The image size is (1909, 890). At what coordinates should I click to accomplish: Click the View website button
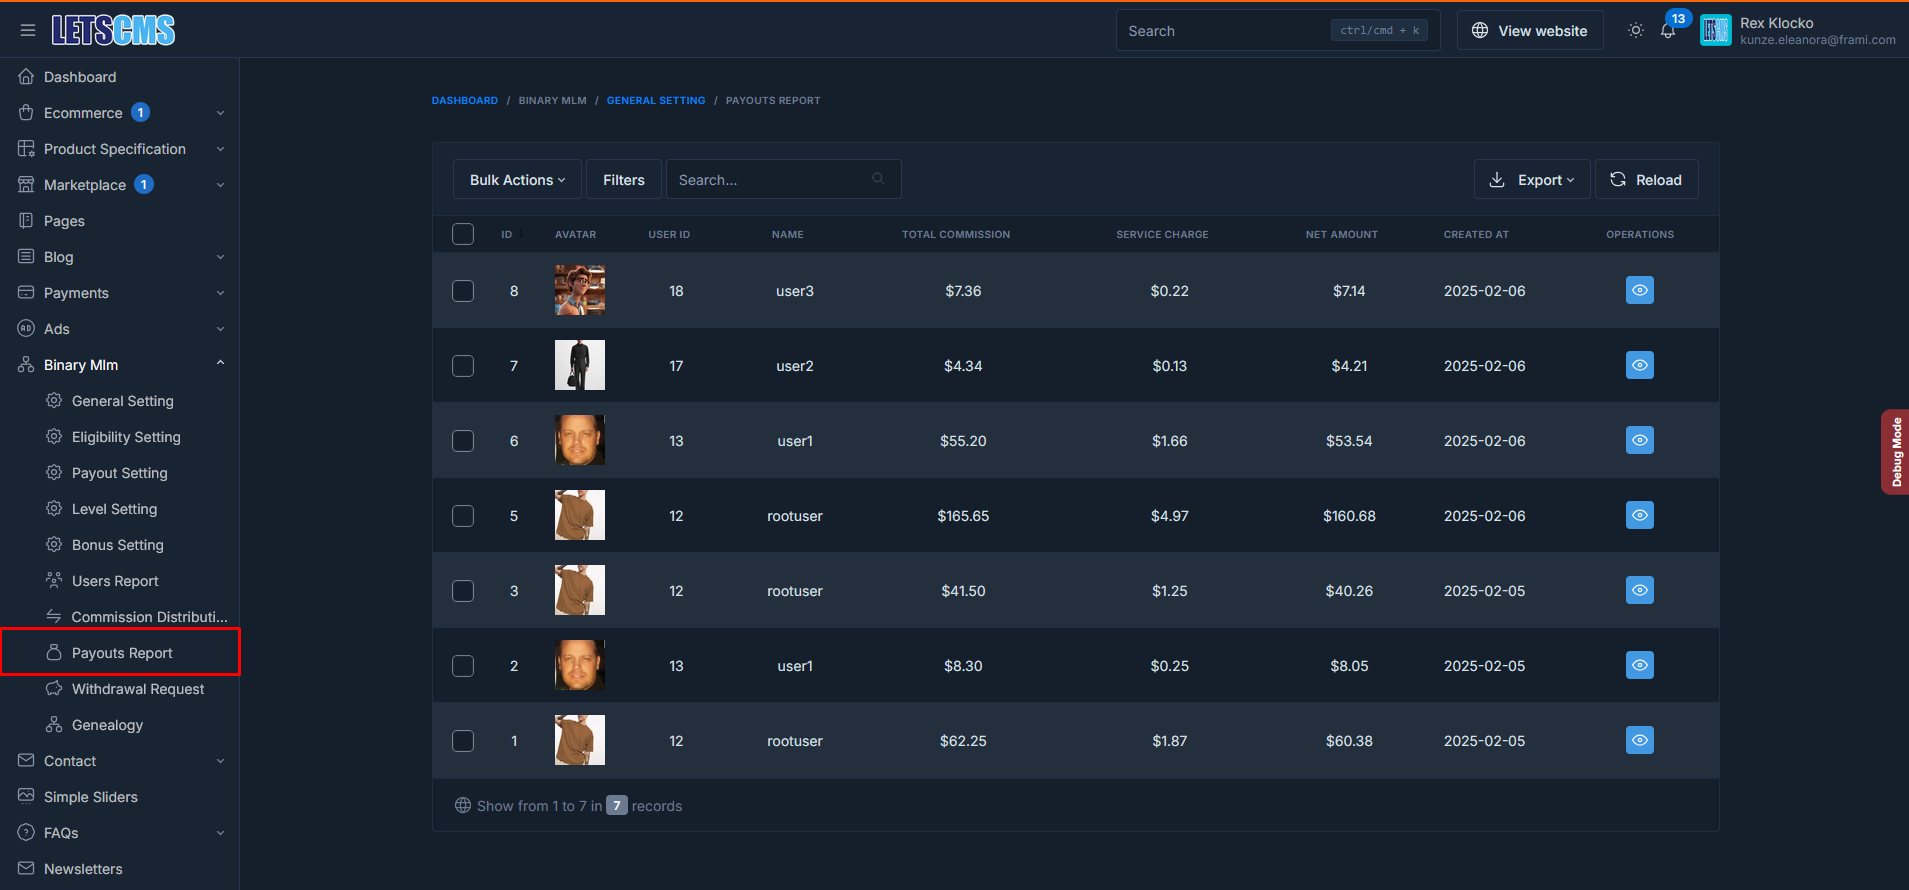click(1530, 30)
